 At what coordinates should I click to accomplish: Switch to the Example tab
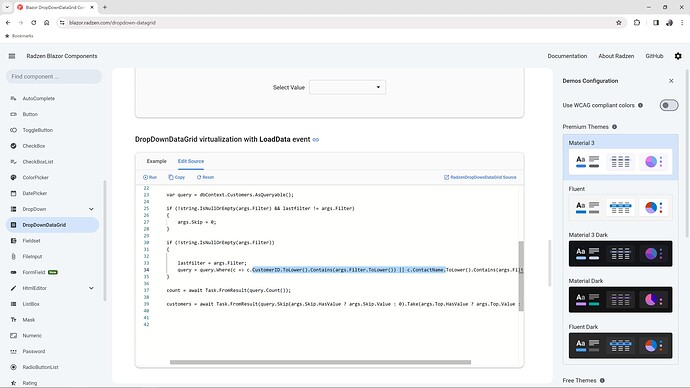[x=157, y=161]
